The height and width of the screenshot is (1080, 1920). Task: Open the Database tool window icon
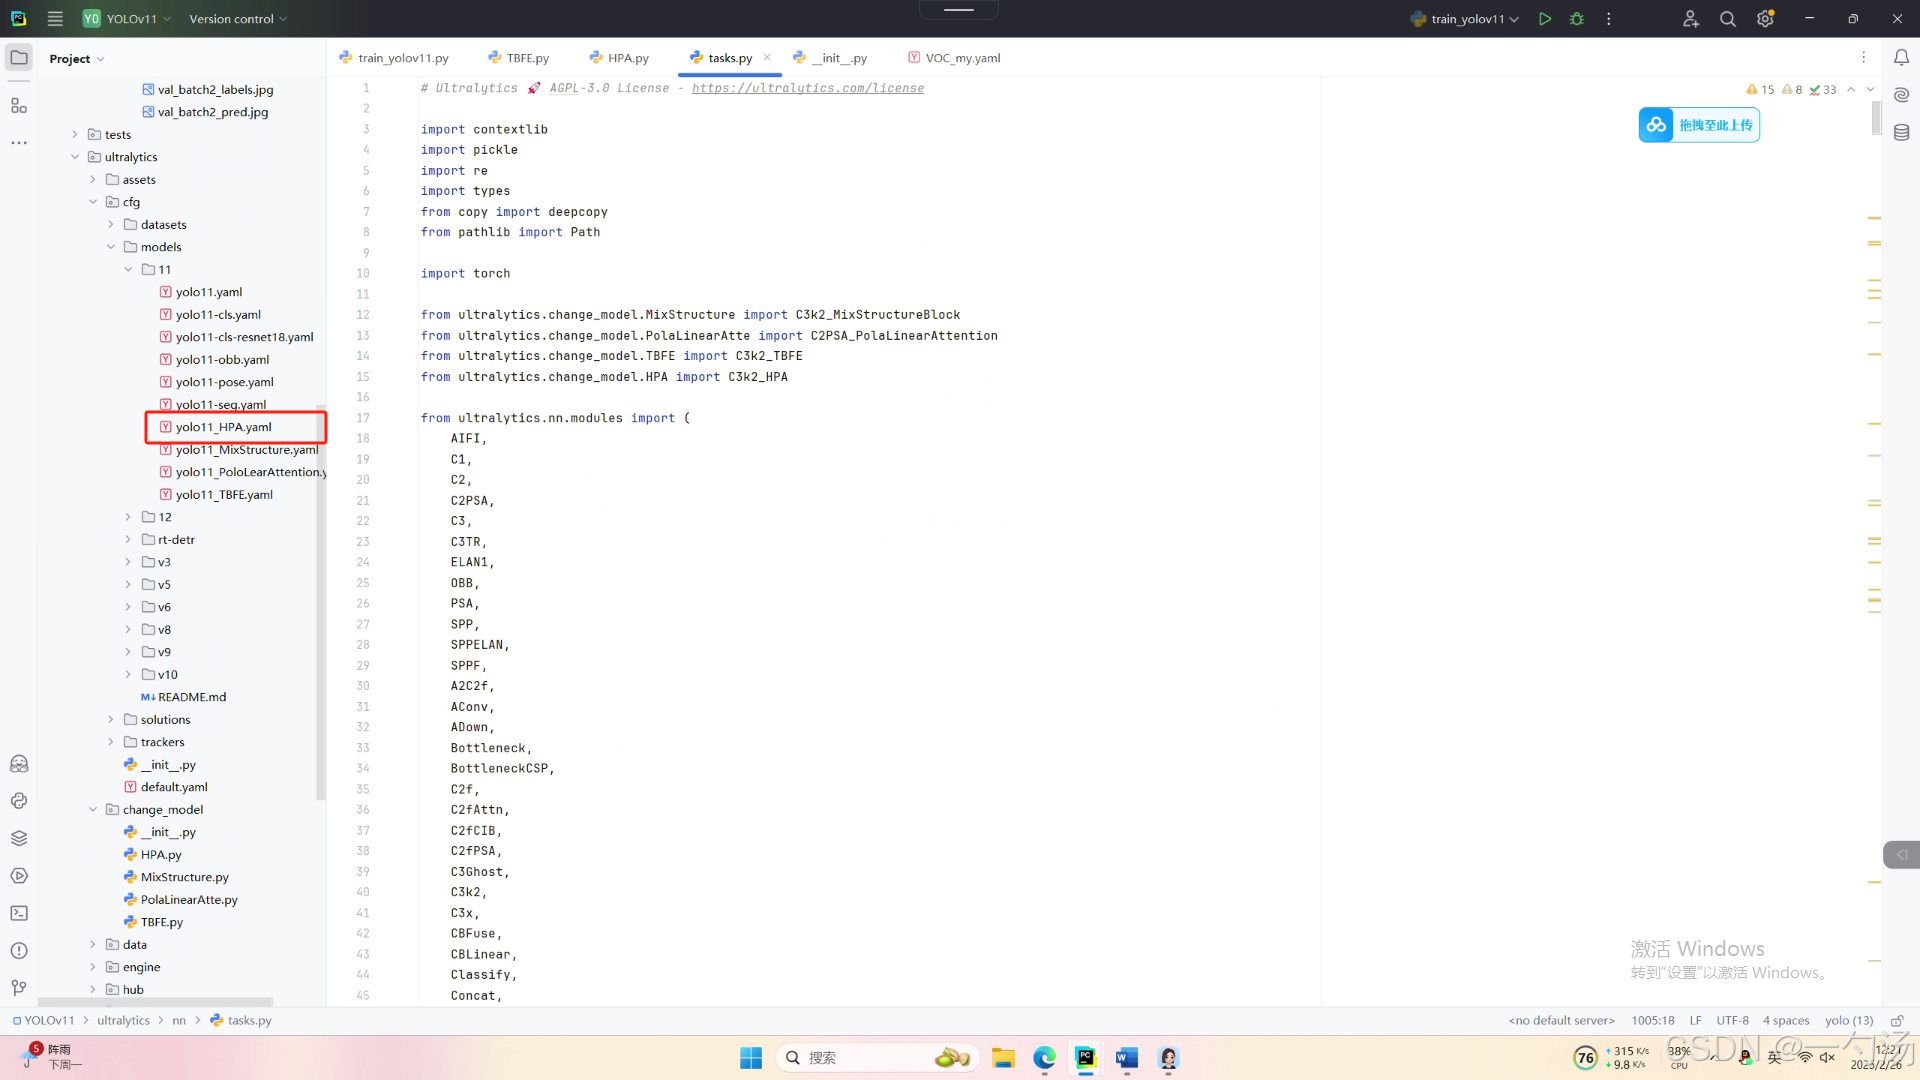(x=1901, y=132)
